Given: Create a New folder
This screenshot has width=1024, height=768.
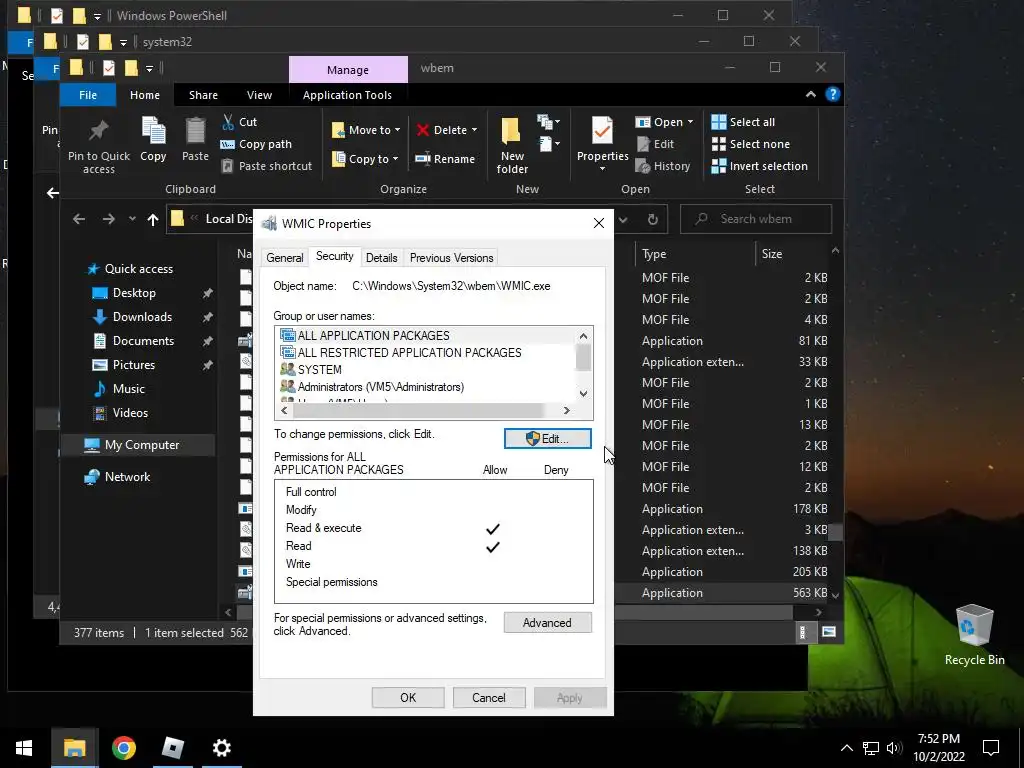Looking at the screenshot, I should coord(512,146).
